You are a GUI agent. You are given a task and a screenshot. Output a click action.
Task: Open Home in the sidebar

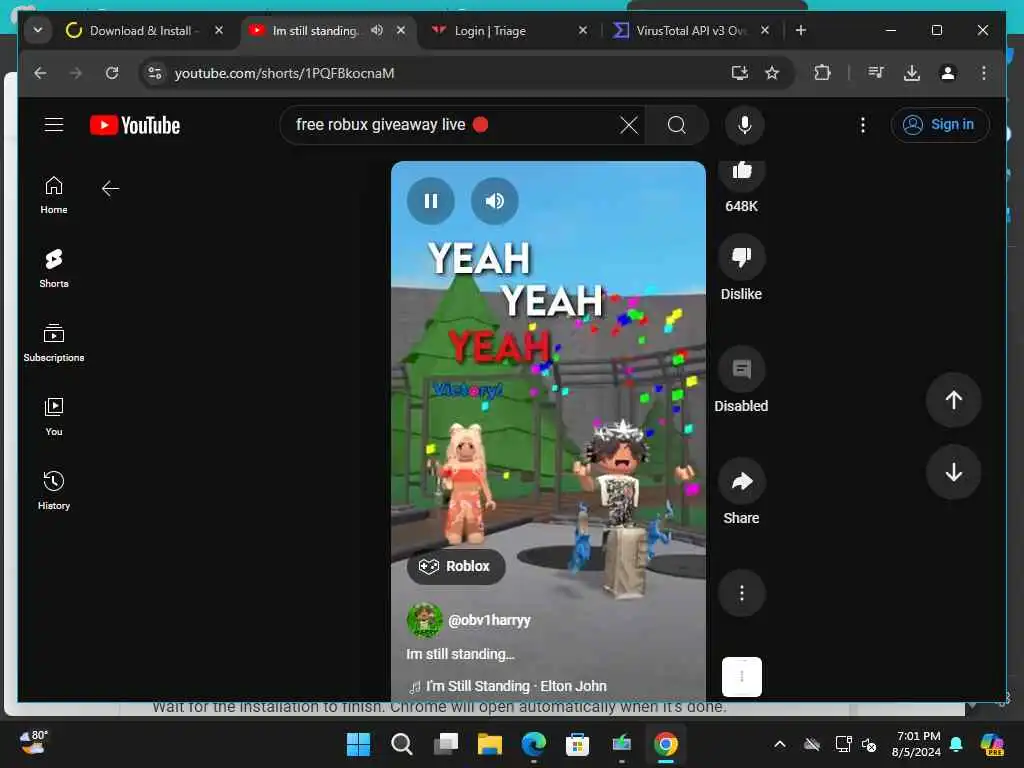point(54,195)
